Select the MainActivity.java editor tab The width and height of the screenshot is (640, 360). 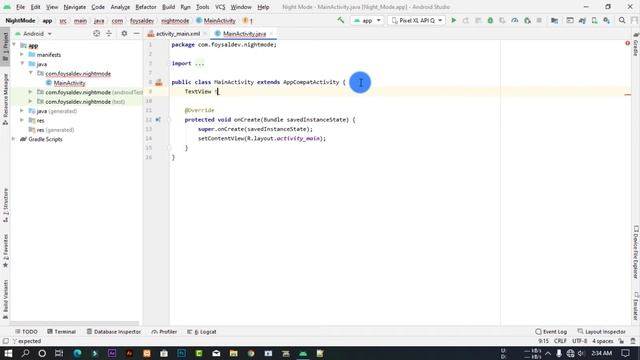click(244, 34)
